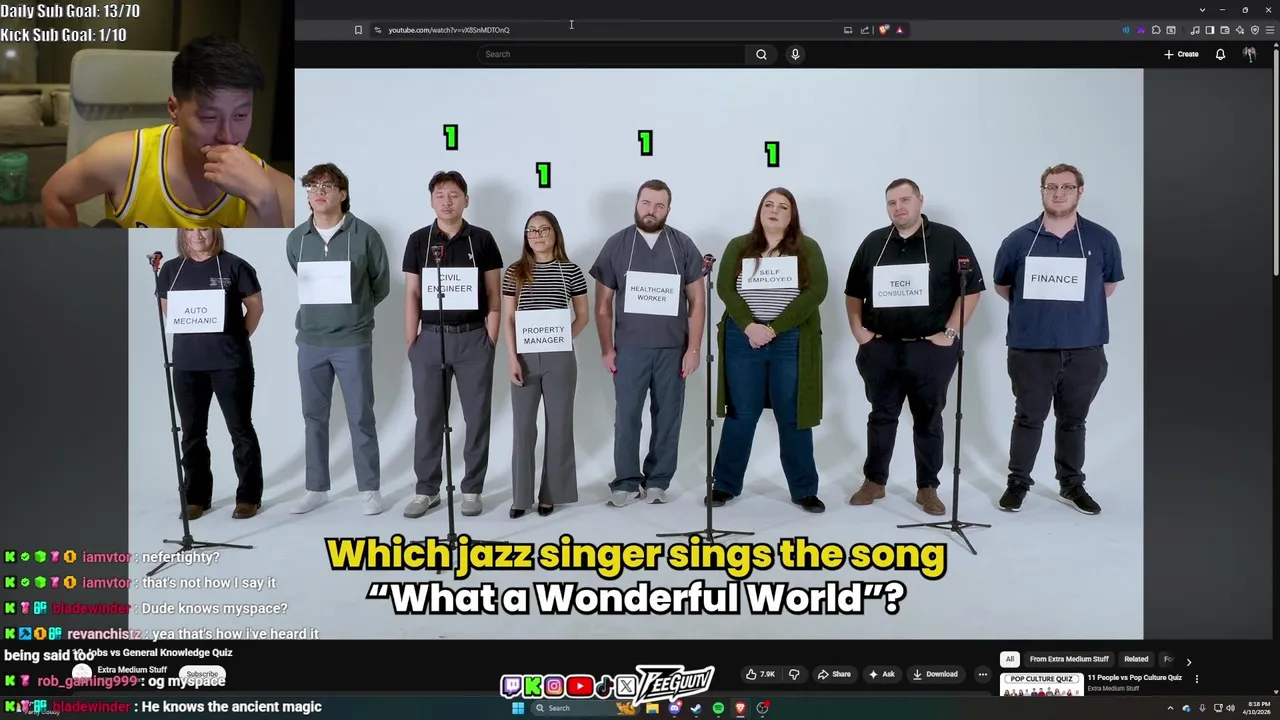Screen dimensions: 1280x720
Task: Click the Ask button under the video
Action: click(882, 674)
